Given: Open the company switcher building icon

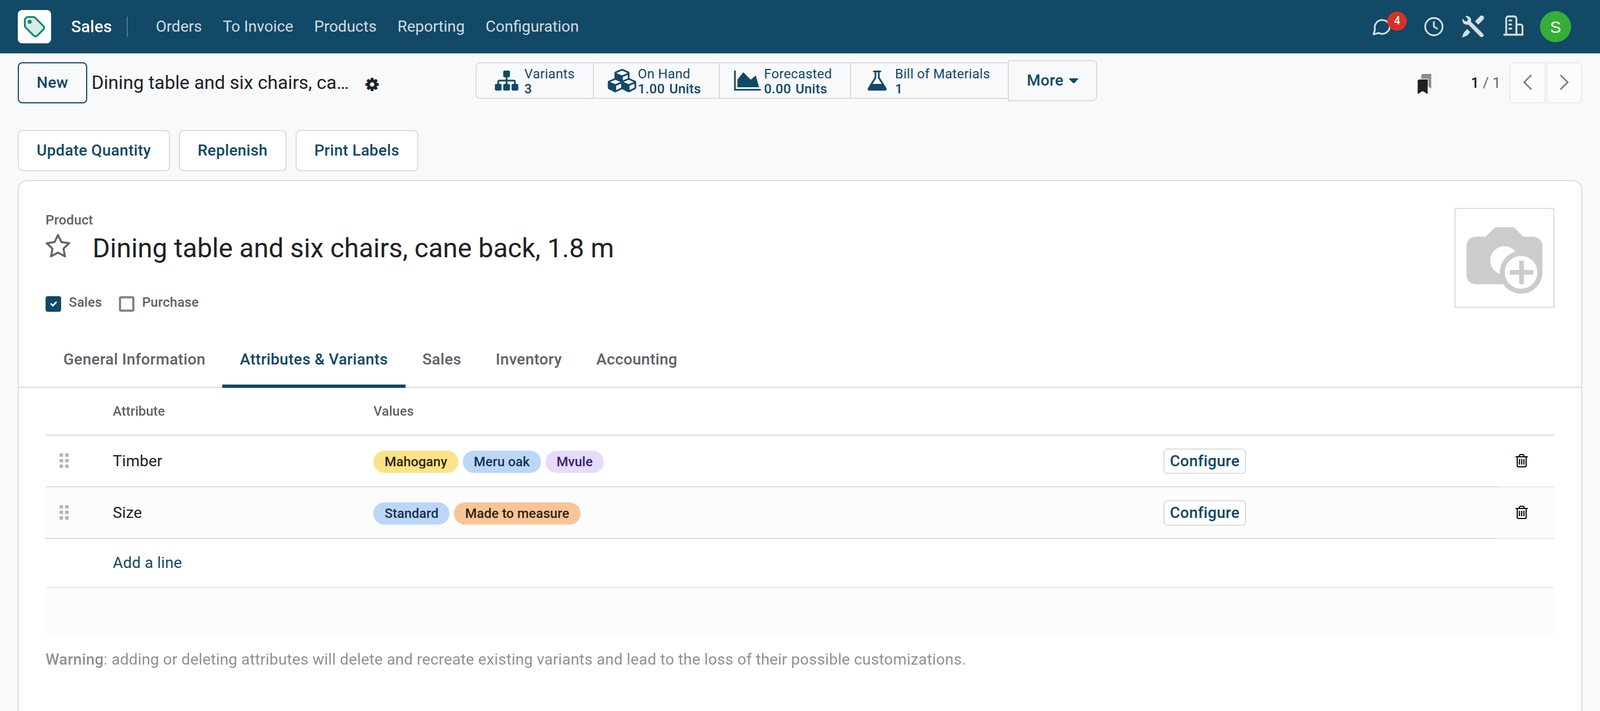Looking at the screenshot, I should tap(1514, 27).
